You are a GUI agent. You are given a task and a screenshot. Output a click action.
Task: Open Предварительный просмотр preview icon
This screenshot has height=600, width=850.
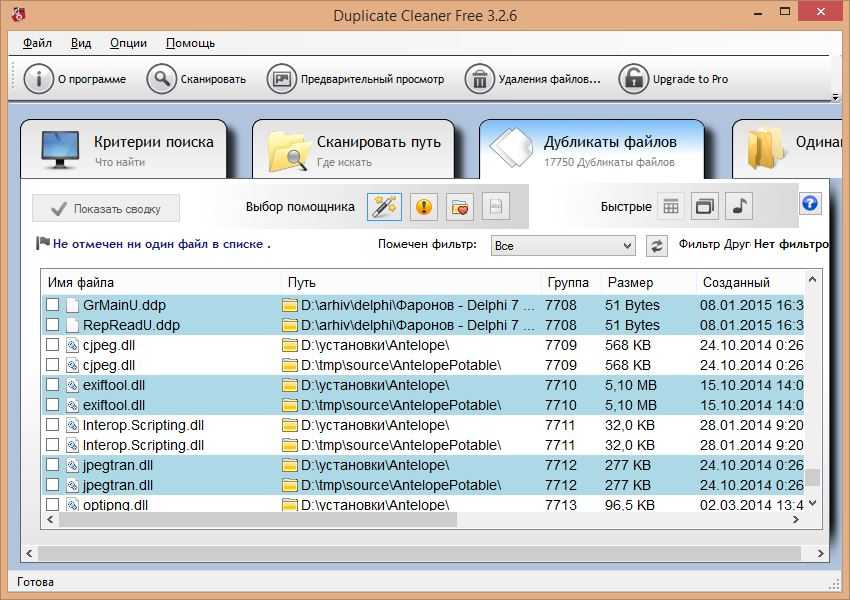coord(281,79)
